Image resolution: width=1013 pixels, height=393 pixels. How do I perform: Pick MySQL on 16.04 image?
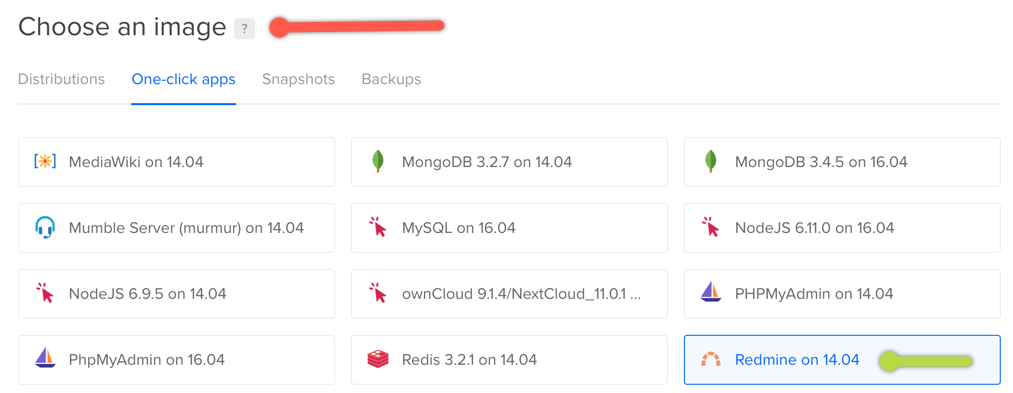(509, 228)
